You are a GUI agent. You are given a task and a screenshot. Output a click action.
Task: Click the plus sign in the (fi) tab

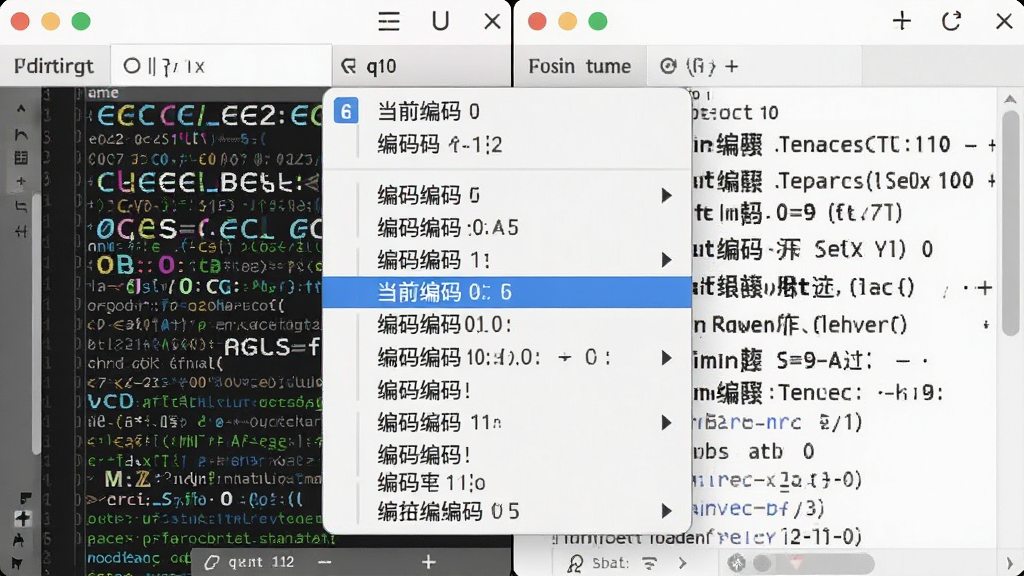point(732,66)
